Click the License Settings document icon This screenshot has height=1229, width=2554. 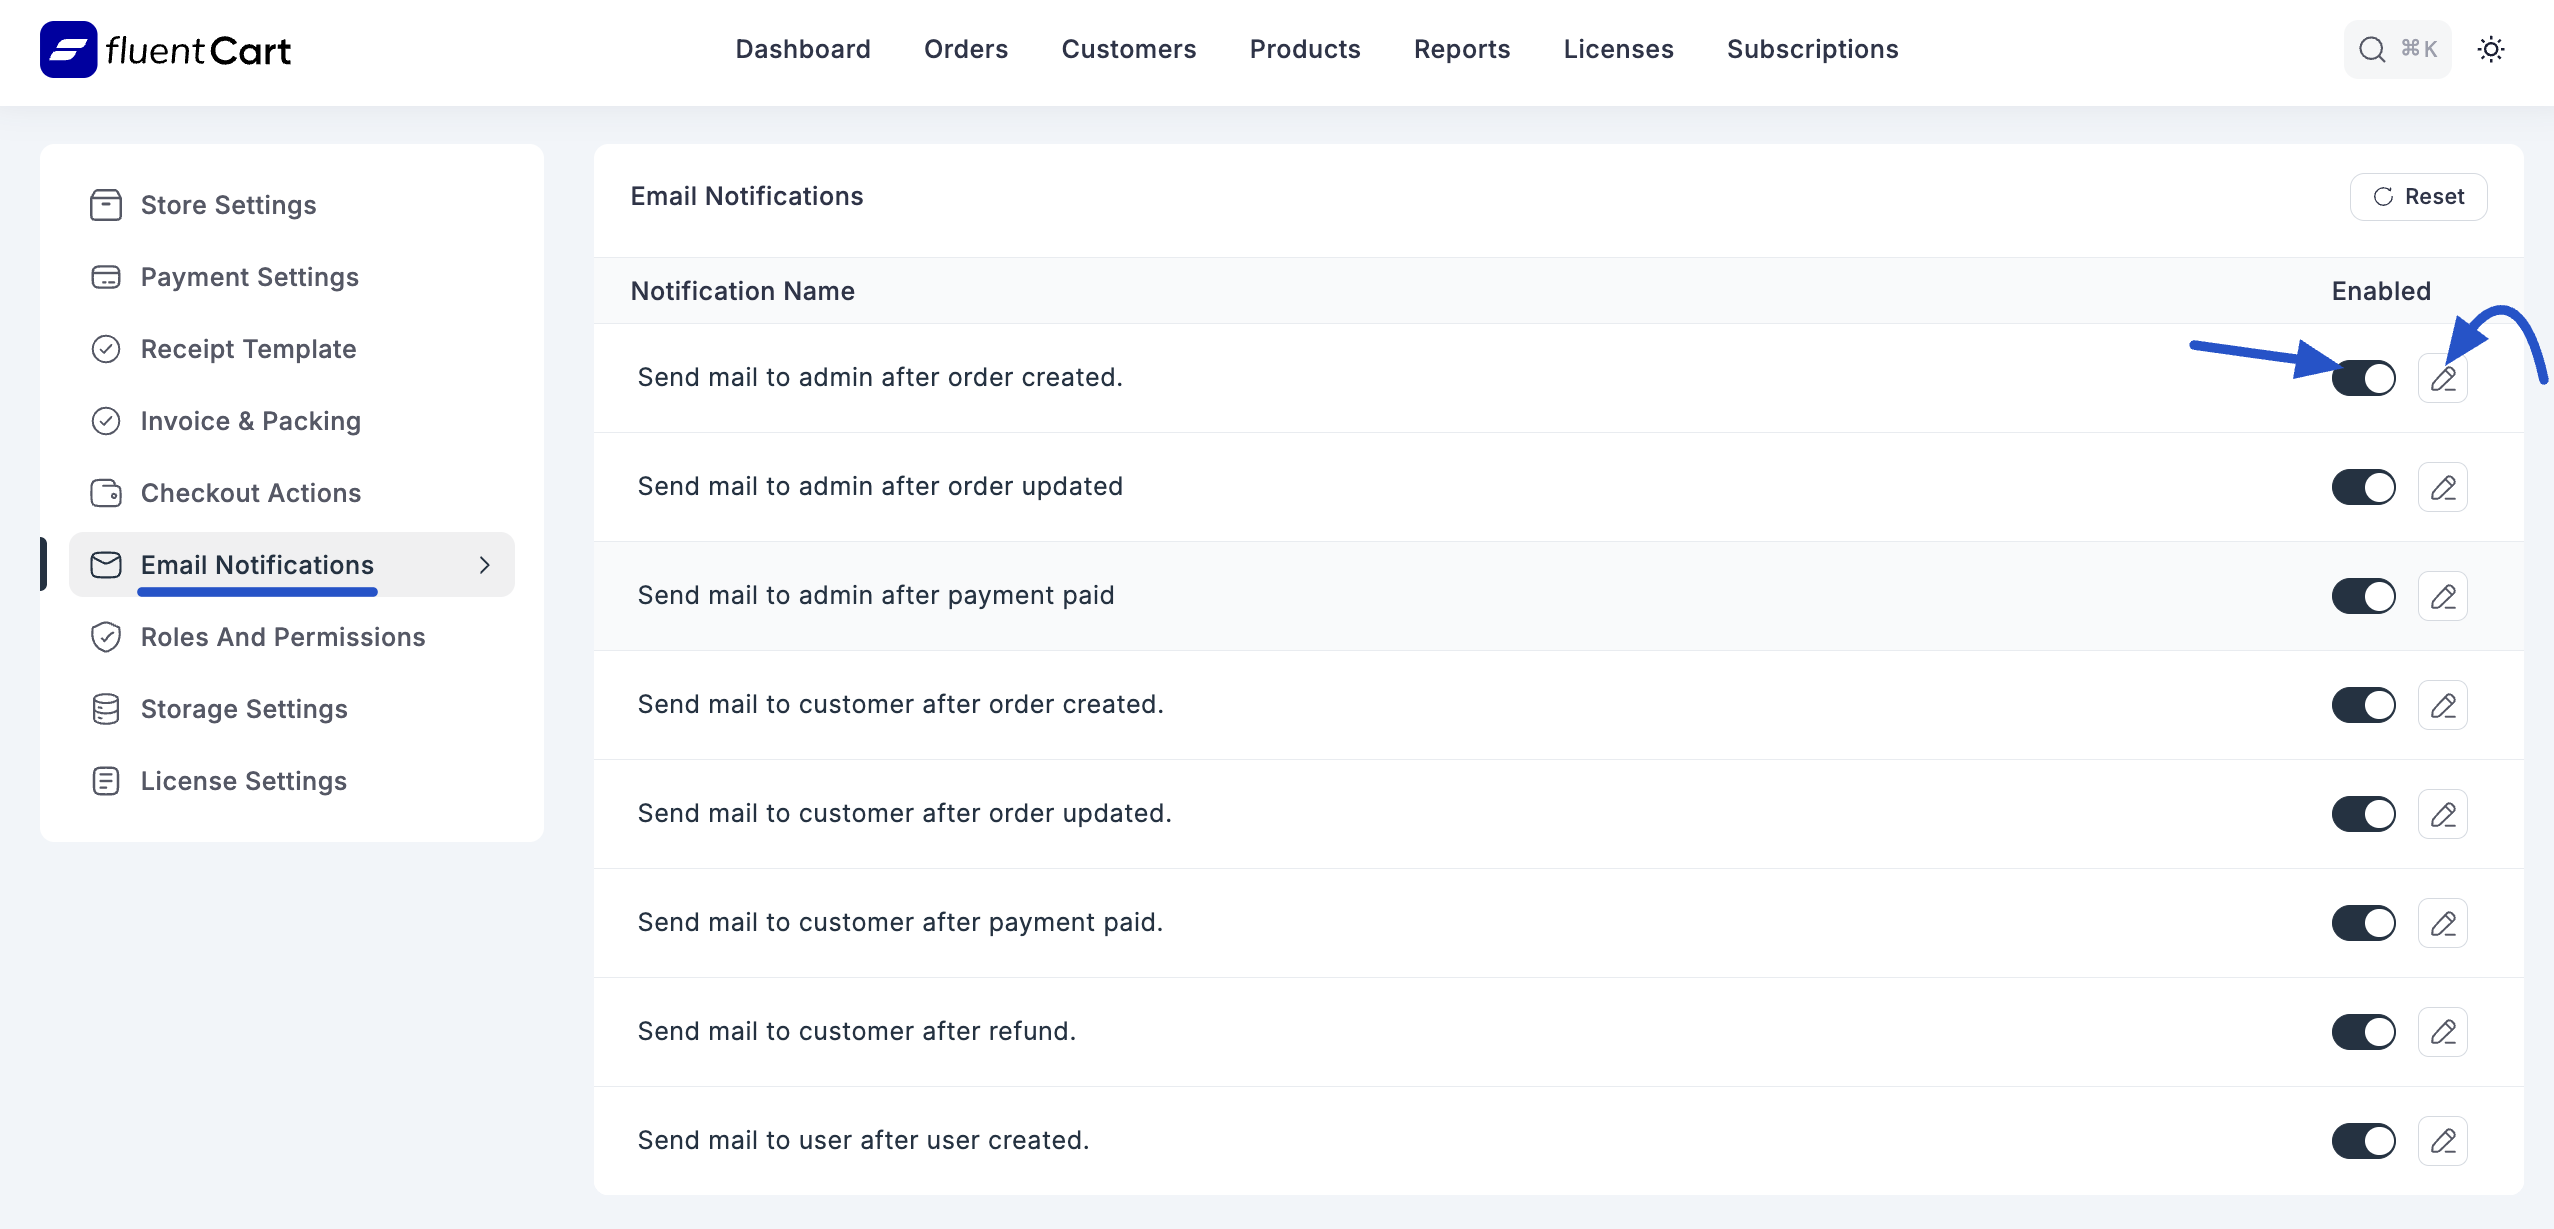coord(105,780)
